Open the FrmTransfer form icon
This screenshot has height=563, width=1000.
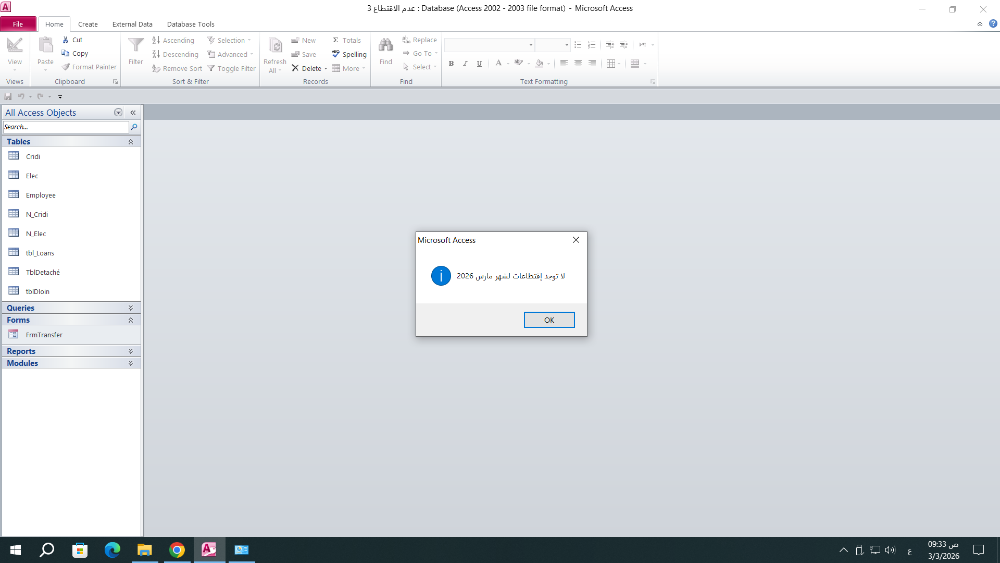click(x=14, y=335)
